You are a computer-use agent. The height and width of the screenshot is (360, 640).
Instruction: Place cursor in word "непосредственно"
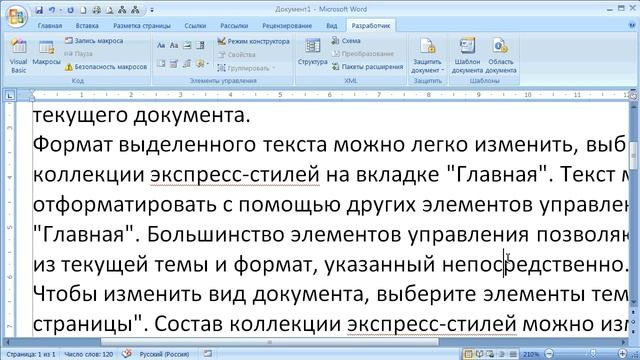point(533,264)
